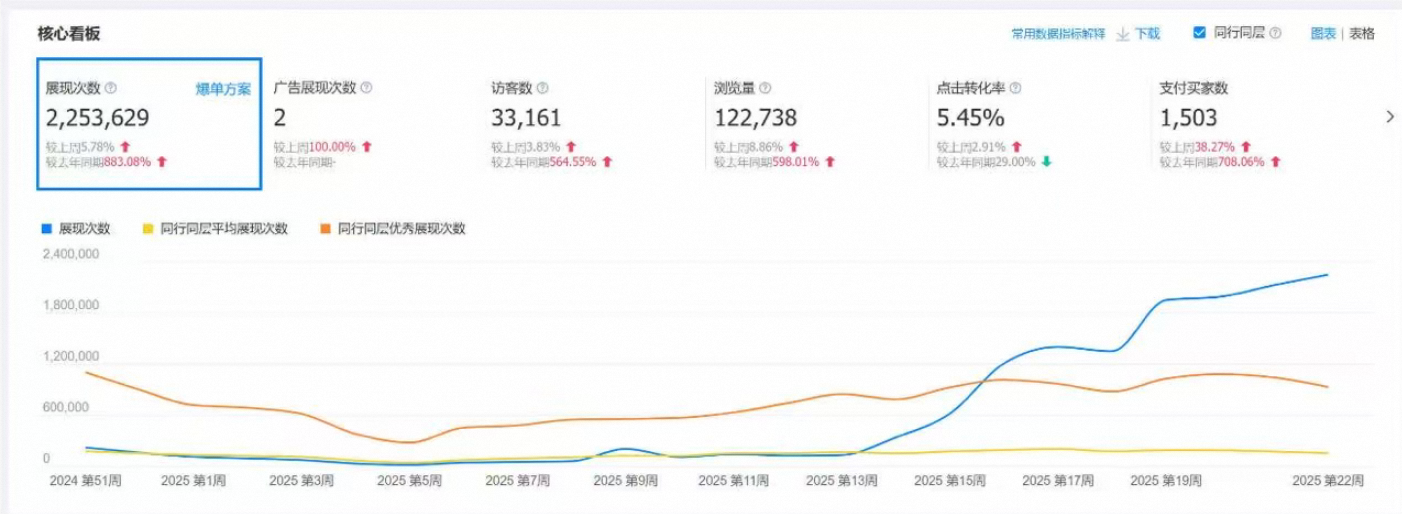Click help icon next to 同行同层
This screenshot has width=1402, height=514.
[1275, 33]
